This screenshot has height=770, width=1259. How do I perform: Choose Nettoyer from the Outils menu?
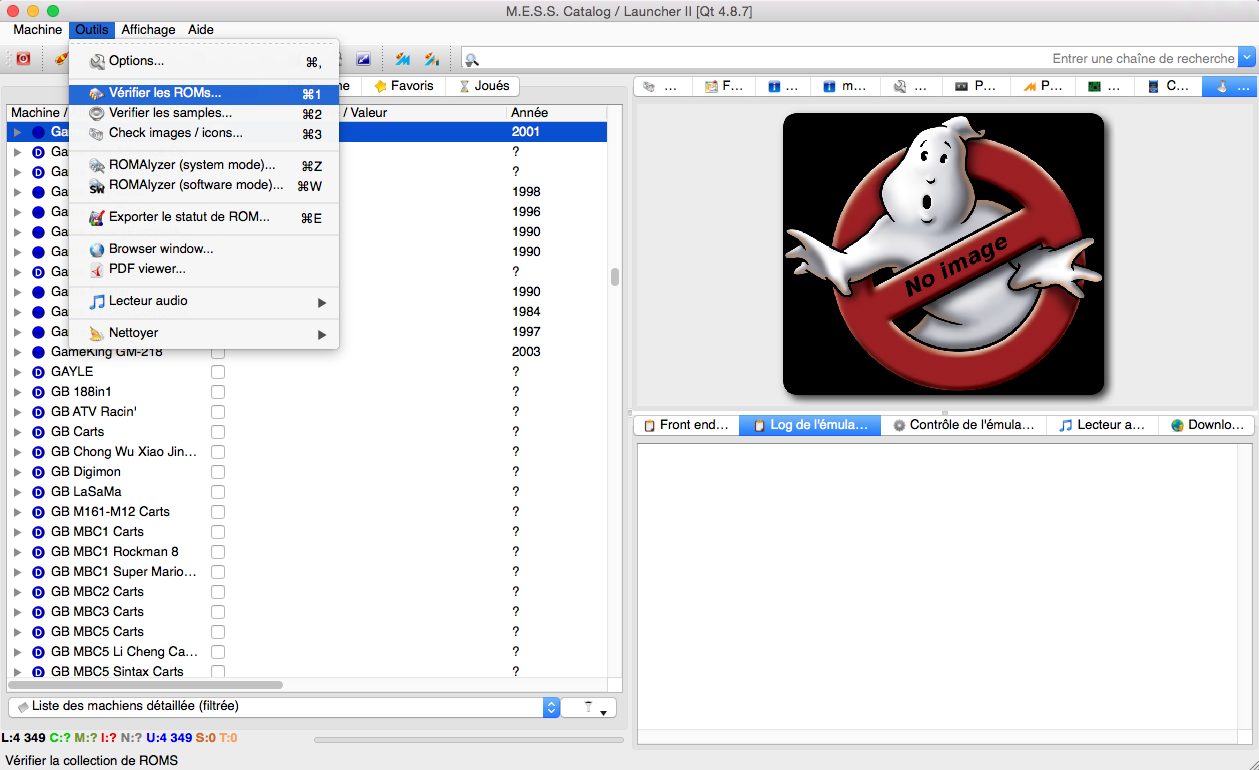tap(204, 333)
